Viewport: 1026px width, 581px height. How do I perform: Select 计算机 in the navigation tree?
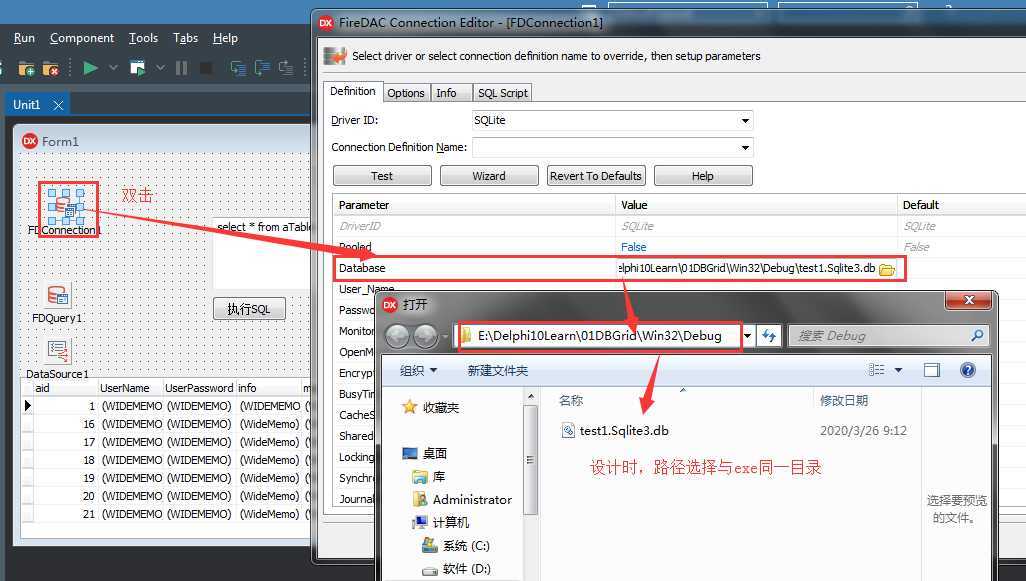(451, 522)
